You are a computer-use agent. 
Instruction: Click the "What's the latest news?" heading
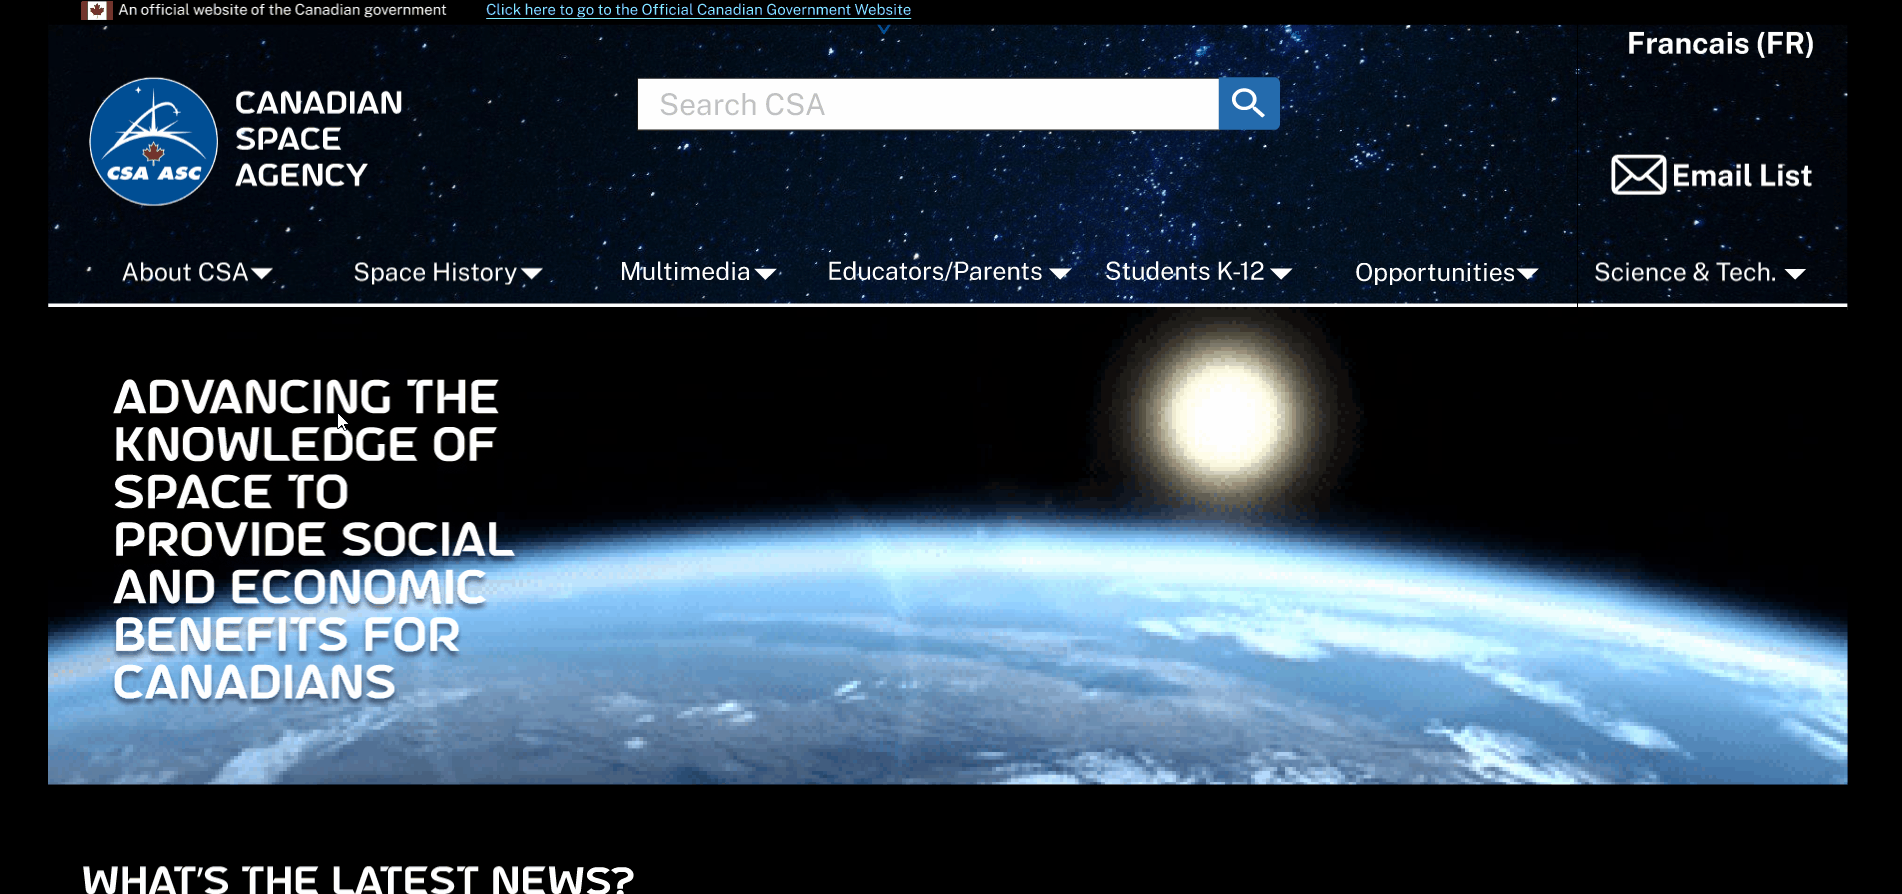point(358,878)
